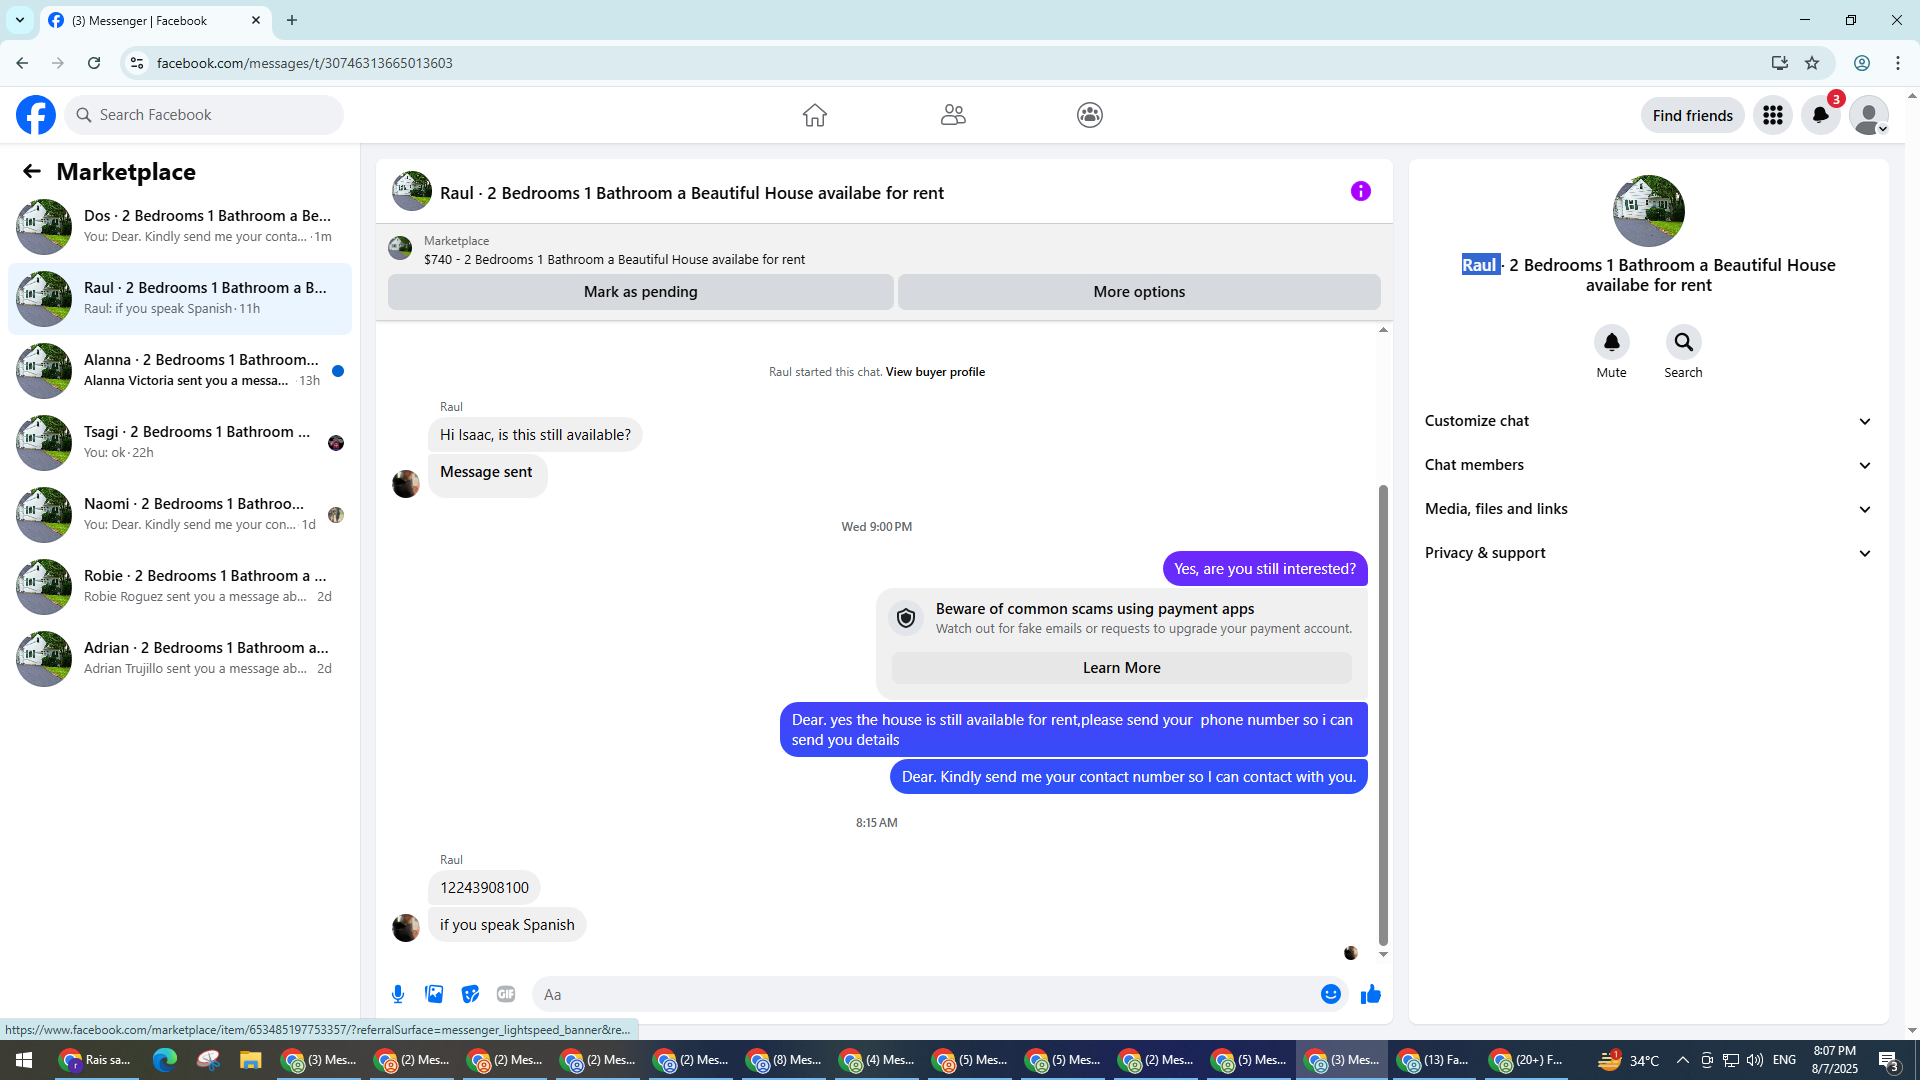Click the taskbar clock showing 8:07 PM
1920x1080 pixels.
[1835, 1060]
